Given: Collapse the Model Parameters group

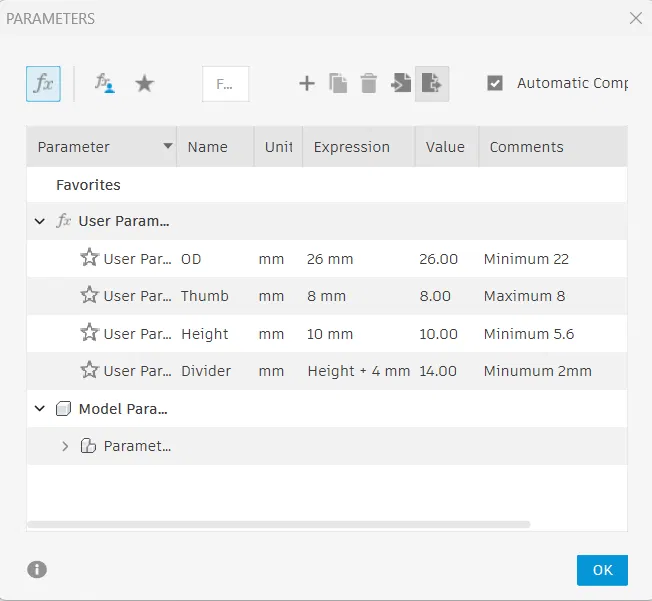Looking at the screenshot, I should 40,408.
